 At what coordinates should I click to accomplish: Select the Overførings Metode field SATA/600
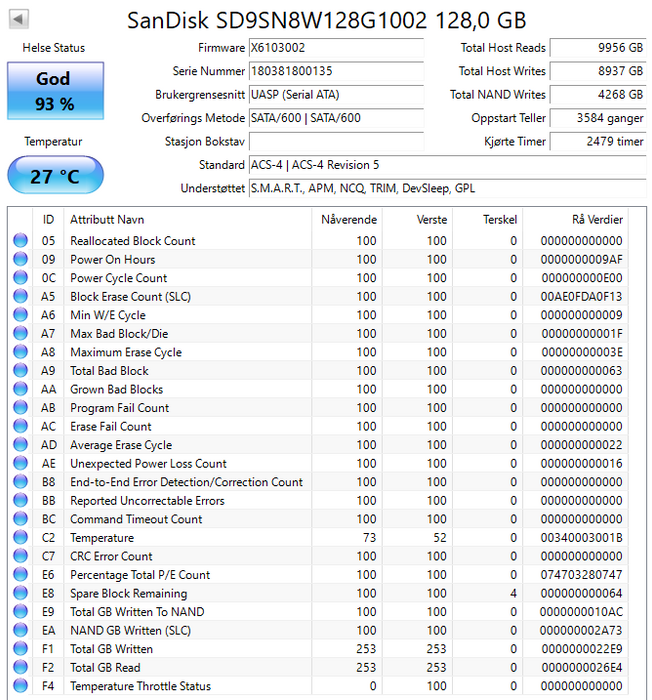coord(336,118)
